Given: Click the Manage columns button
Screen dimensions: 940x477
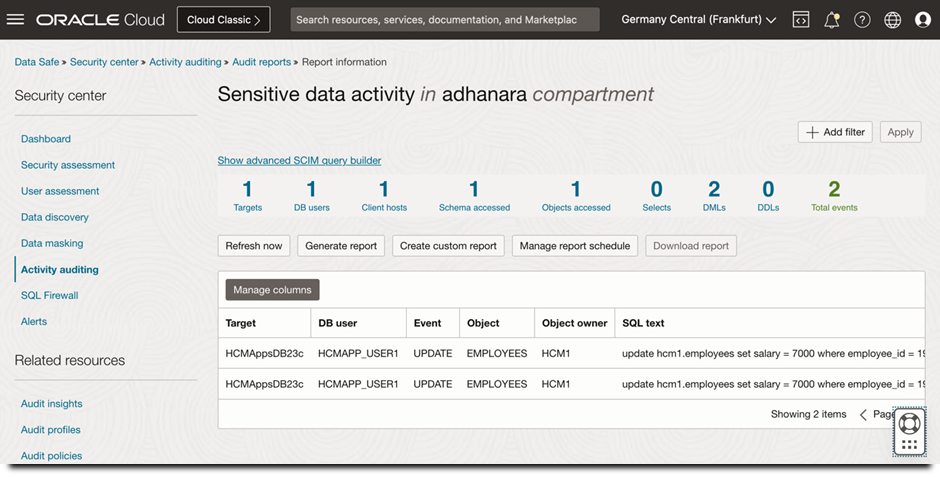Looking at the screenshot, I should 272,289.
